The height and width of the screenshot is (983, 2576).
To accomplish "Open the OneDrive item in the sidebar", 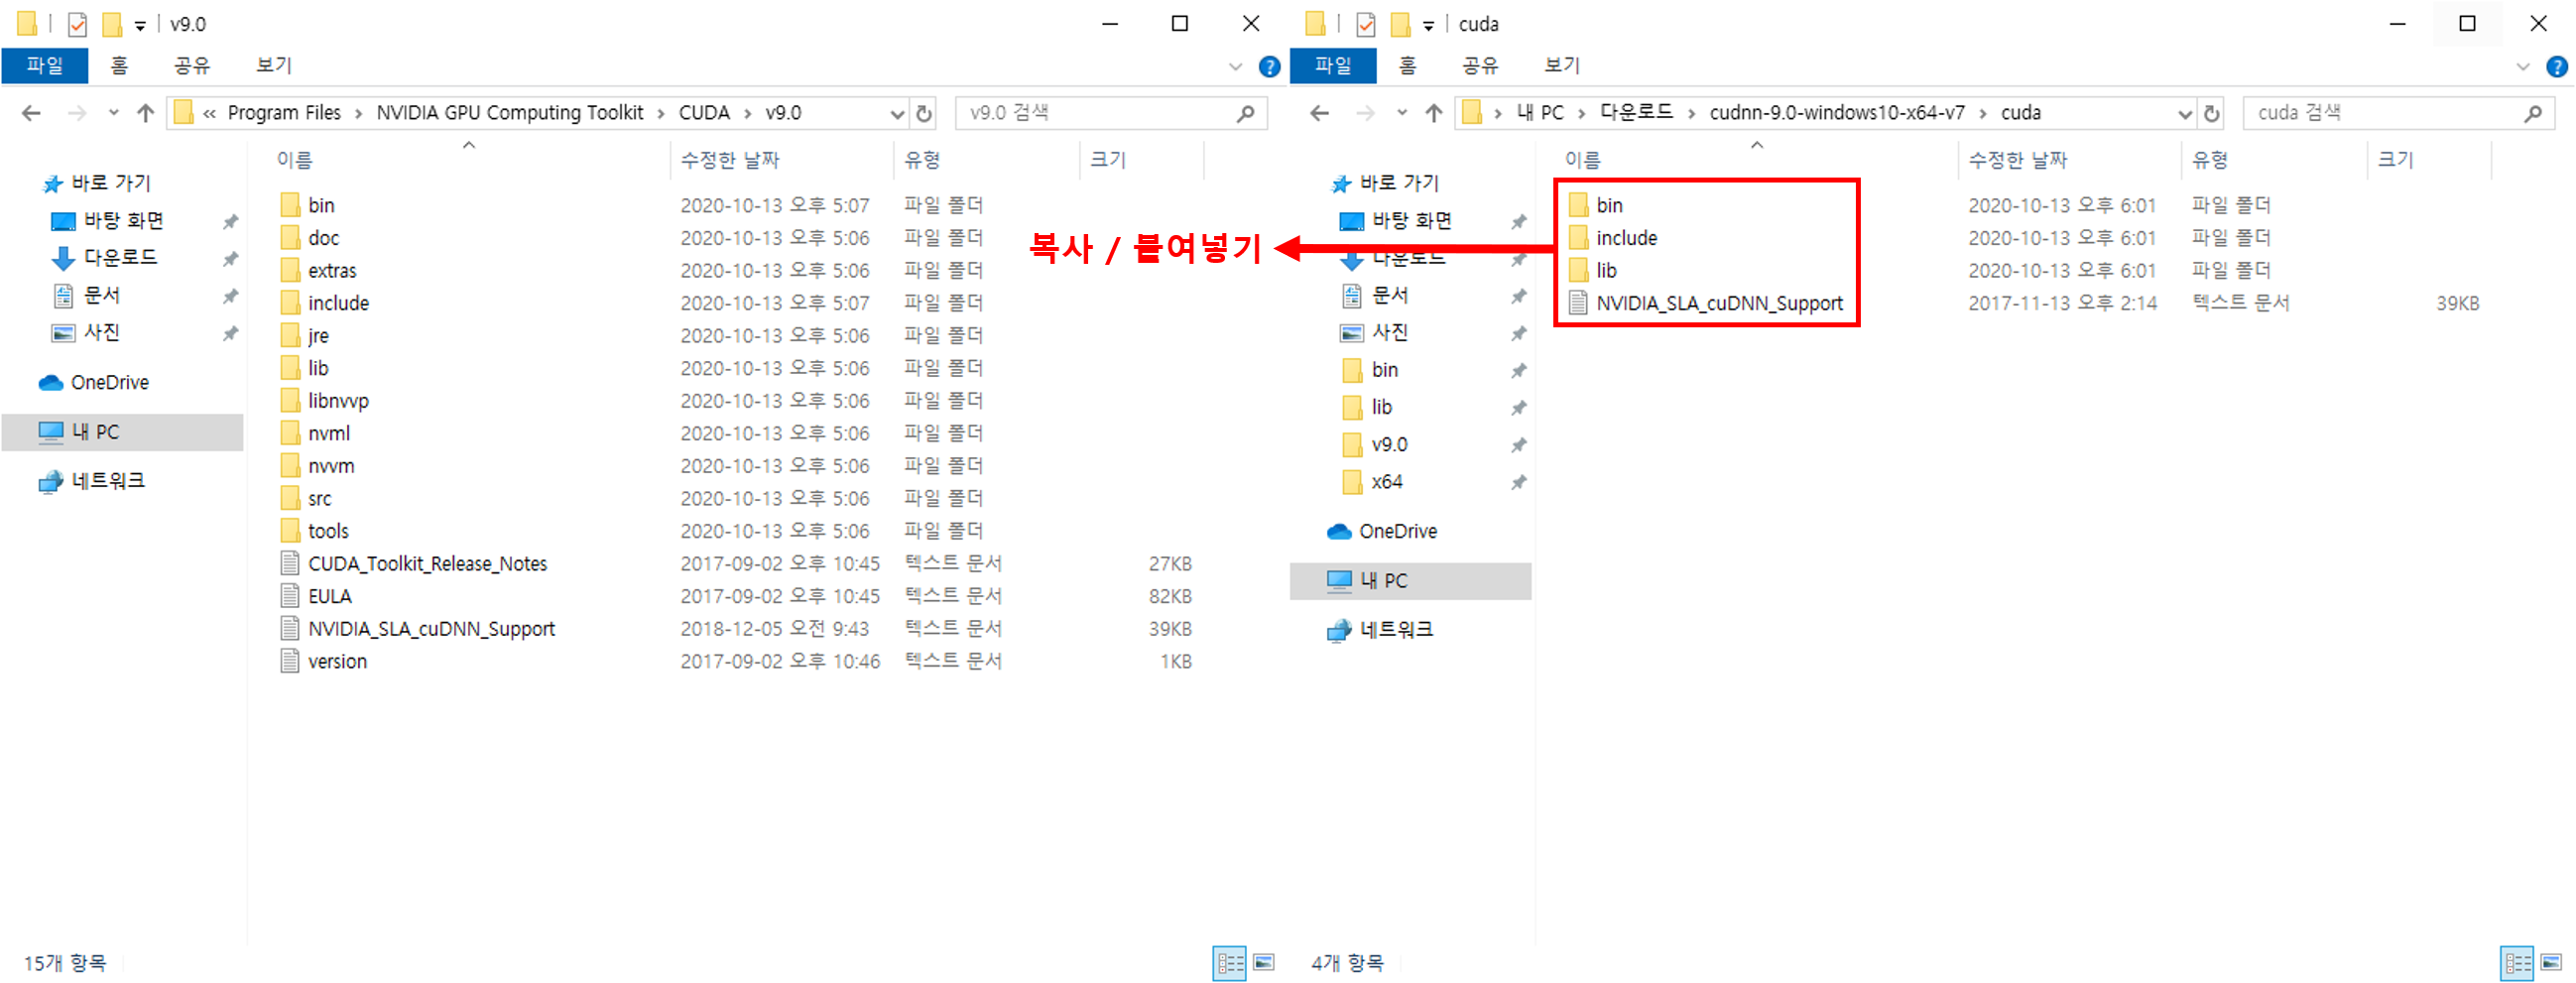I will point(110,381).
